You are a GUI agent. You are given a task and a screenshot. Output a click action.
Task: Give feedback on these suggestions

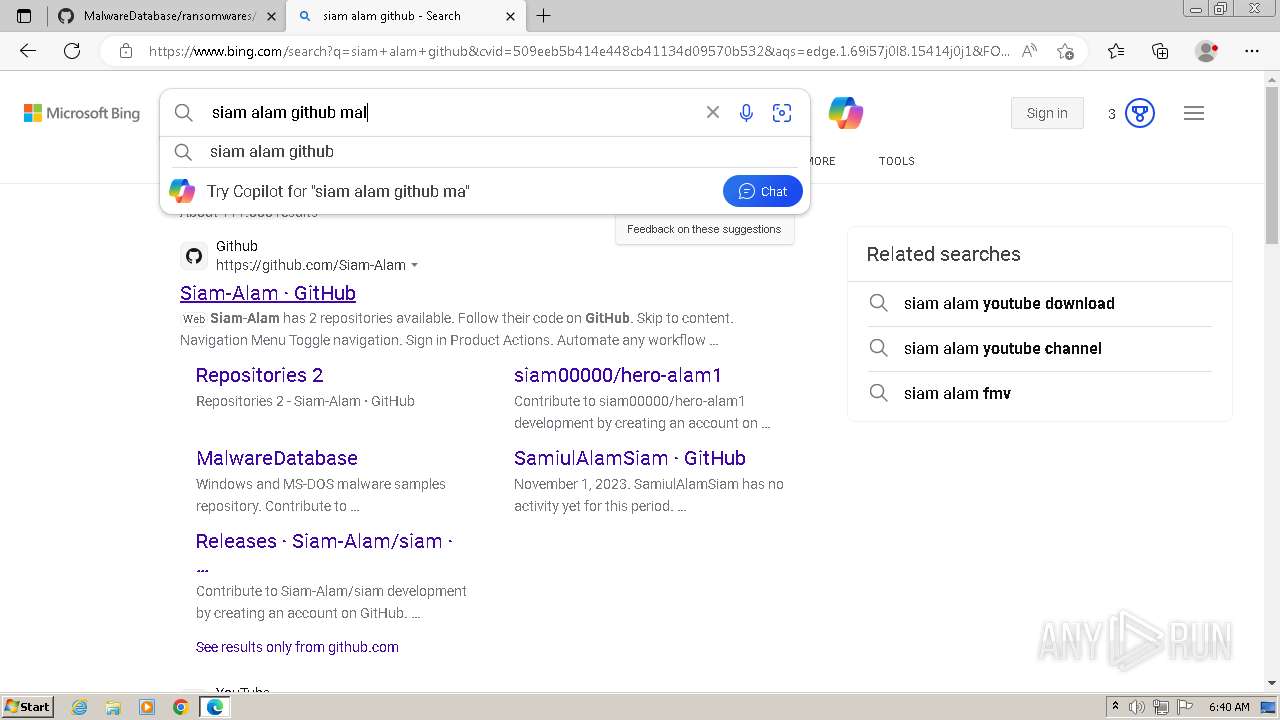click(x=704, y=229)
